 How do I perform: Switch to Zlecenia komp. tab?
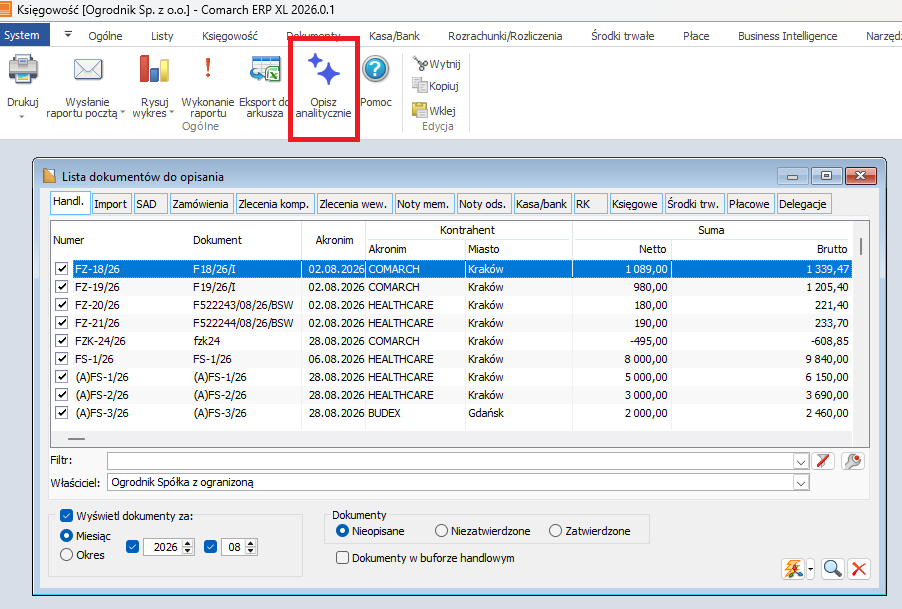pos(274,204)
